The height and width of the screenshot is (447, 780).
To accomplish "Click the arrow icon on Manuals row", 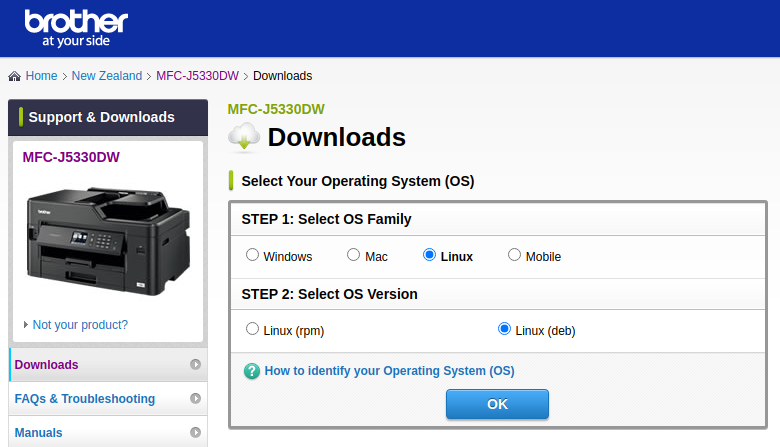I will coord(195,433).
